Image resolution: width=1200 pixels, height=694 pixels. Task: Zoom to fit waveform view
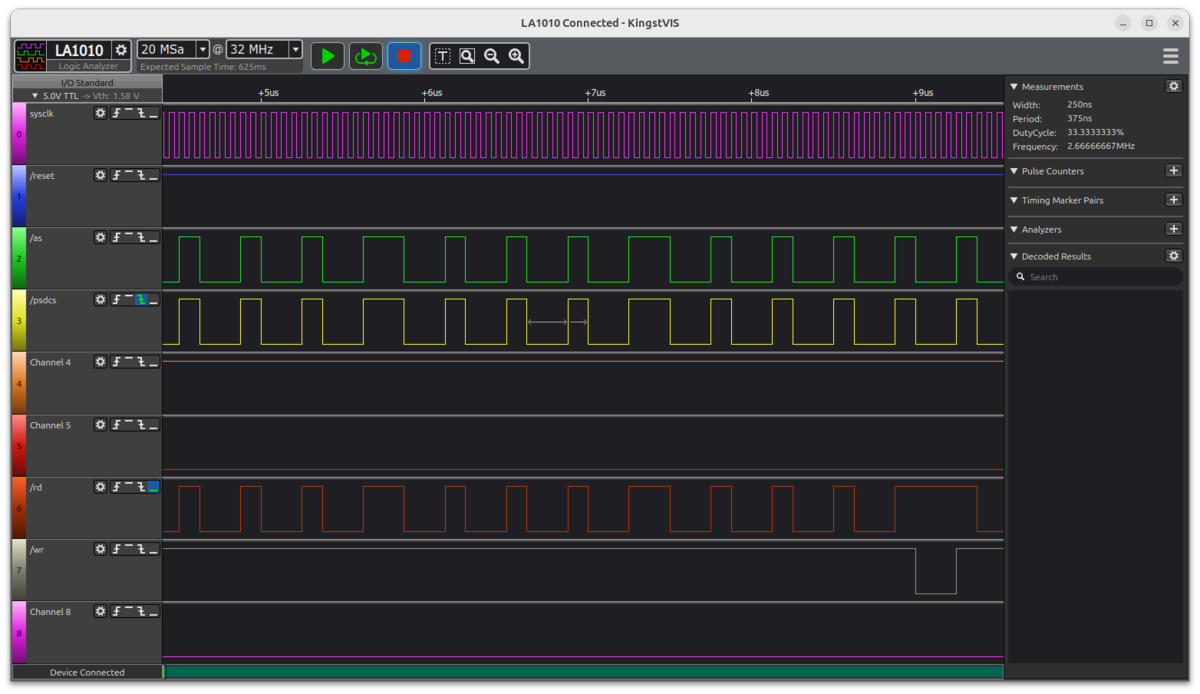point(467,56)
